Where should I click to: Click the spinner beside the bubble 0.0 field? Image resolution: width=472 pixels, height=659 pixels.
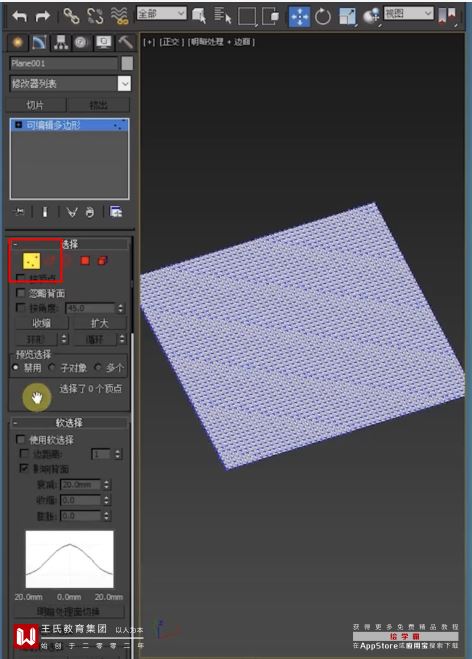[x=107, y=516]
